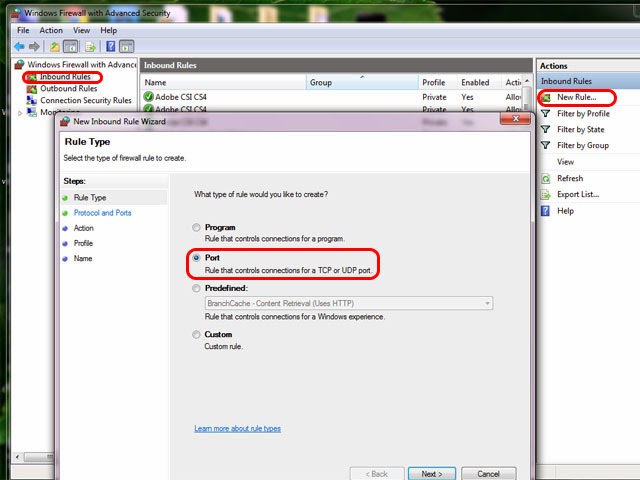The height and width of the screenshot is (480, 640).
Task: Sort by the Enabled column header
Action: tap(478, 82)
